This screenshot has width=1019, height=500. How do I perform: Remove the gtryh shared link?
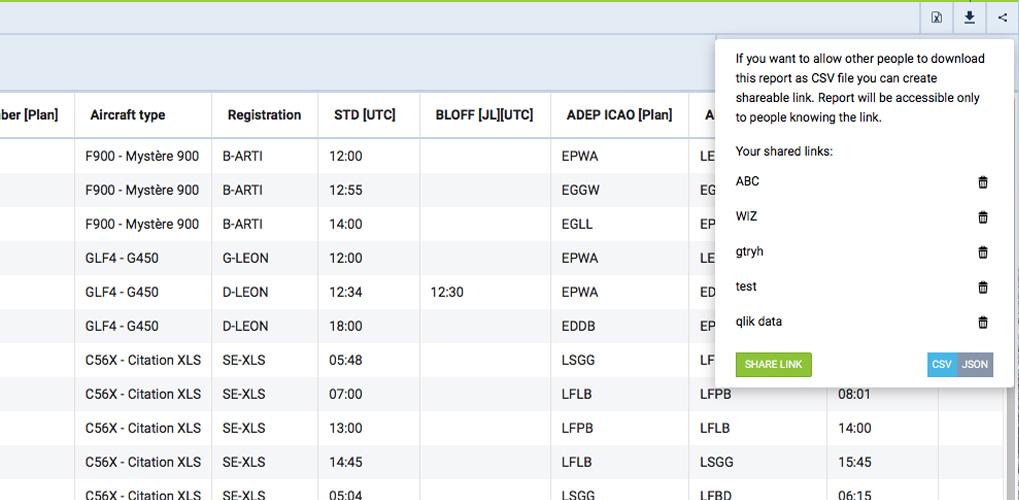pyautogui.click(x=983, y=252)
